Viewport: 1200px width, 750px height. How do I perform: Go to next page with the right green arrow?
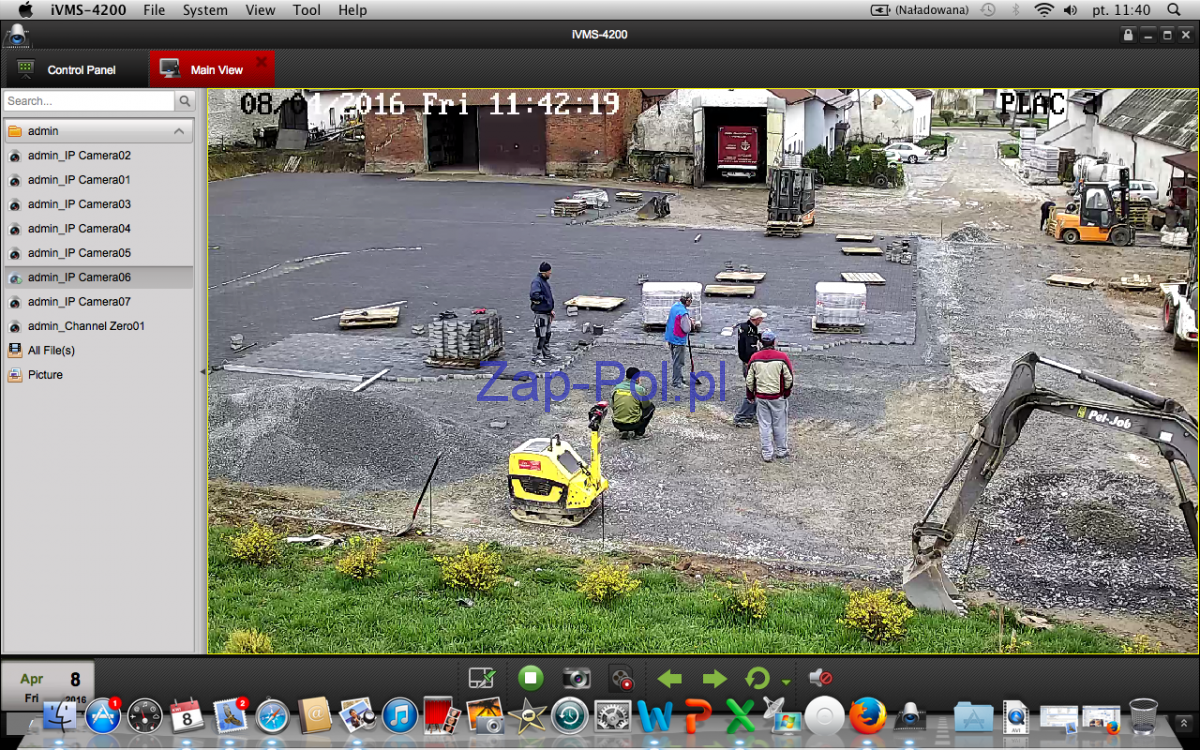(714, 679)
